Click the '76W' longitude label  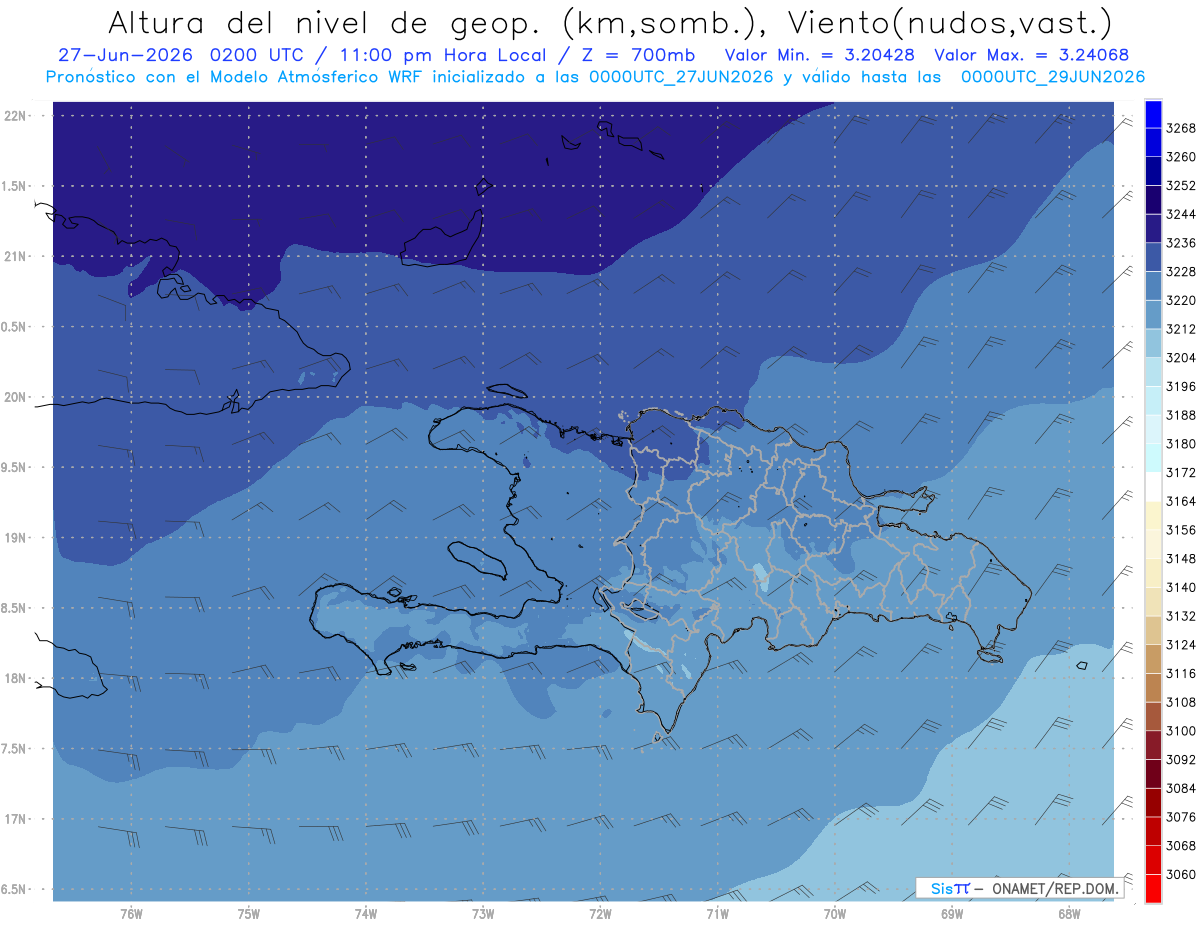click(131, 913)
